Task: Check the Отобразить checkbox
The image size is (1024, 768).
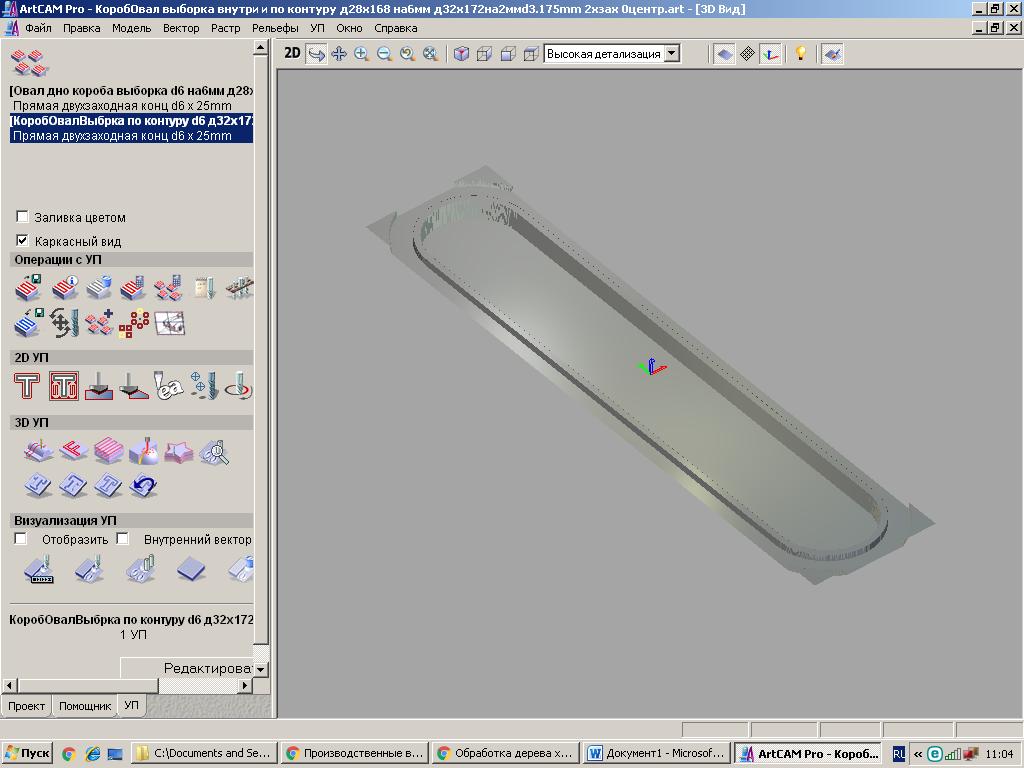Action: 21,539
